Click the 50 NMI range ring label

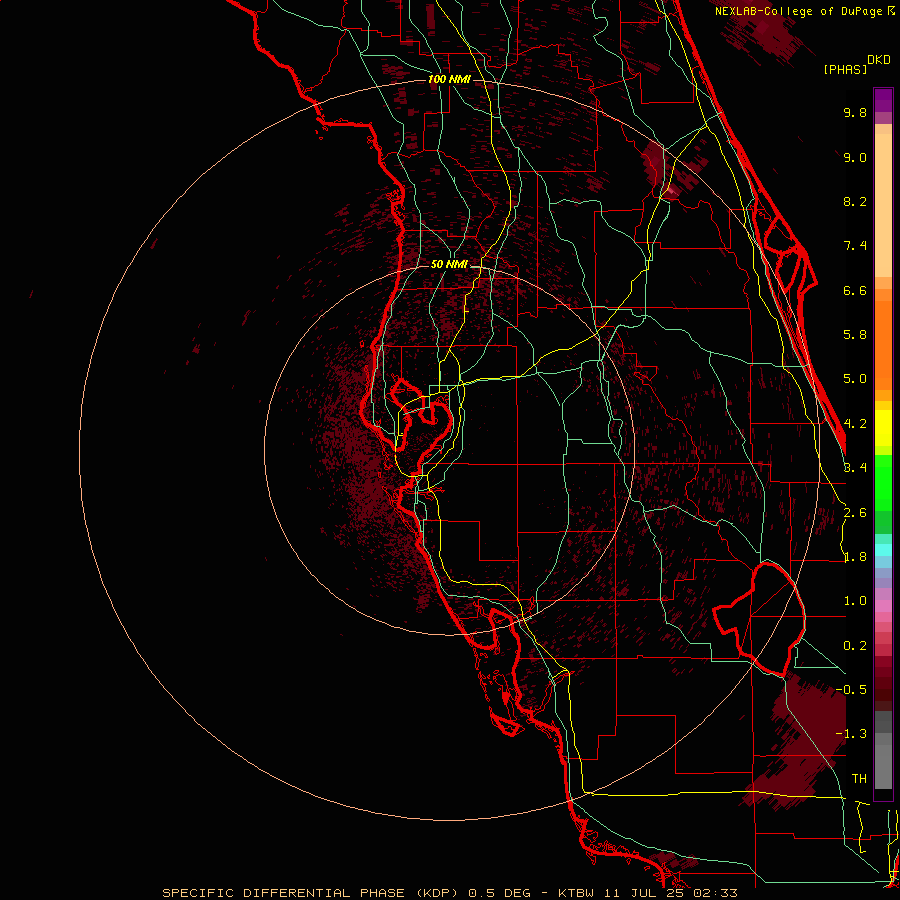[449, 264]
